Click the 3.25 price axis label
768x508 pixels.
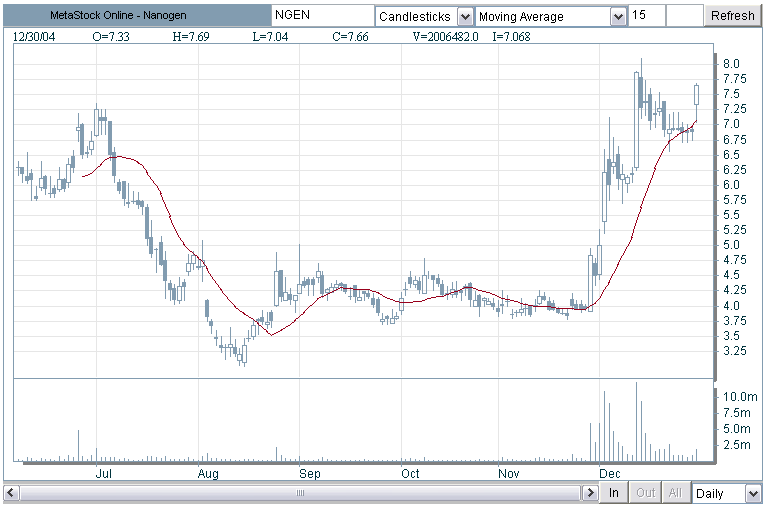pos(735,351)
